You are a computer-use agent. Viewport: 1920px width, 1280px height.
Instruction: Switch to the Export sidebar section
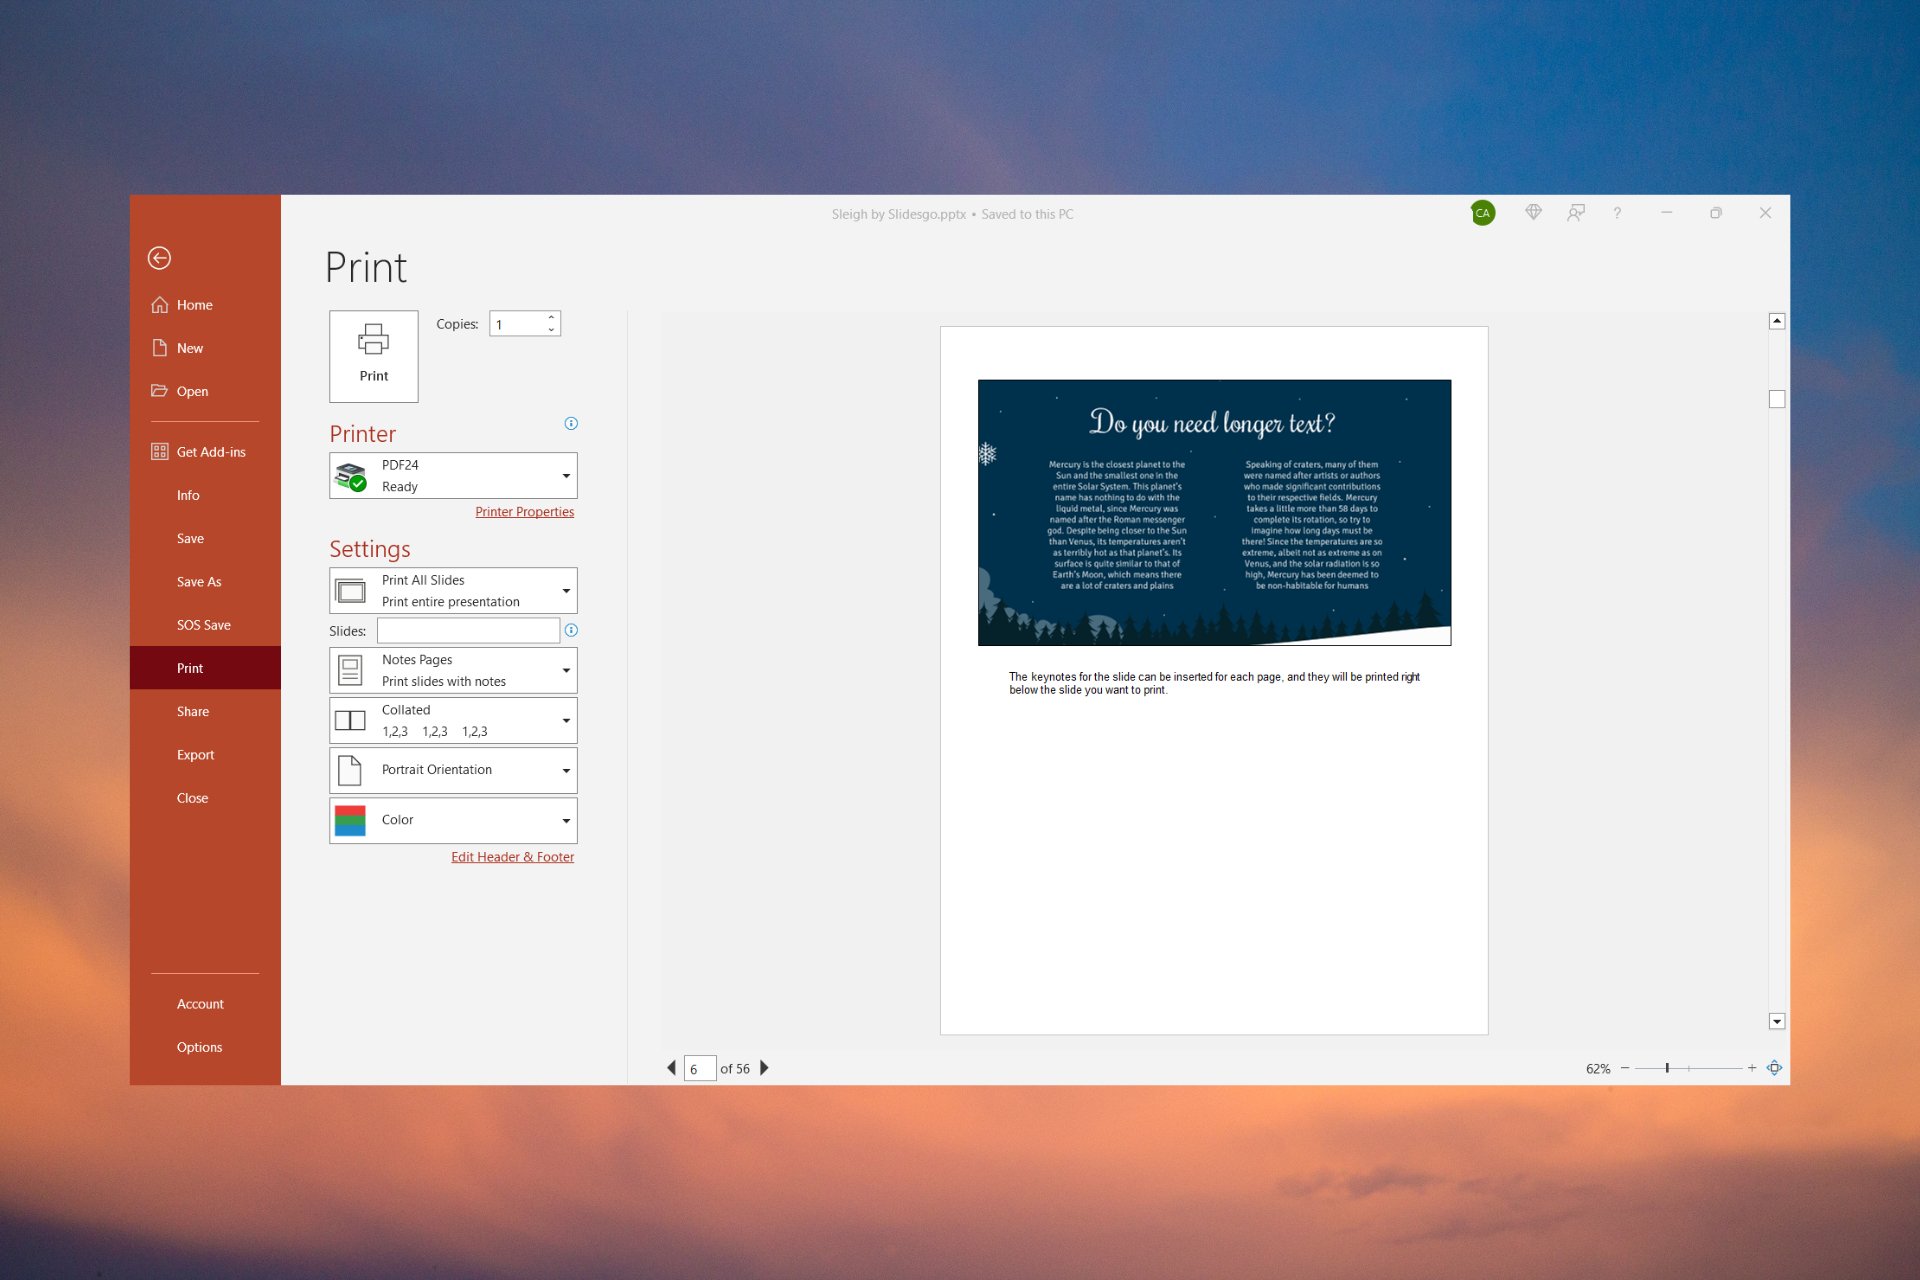click(x=196, y=754)
